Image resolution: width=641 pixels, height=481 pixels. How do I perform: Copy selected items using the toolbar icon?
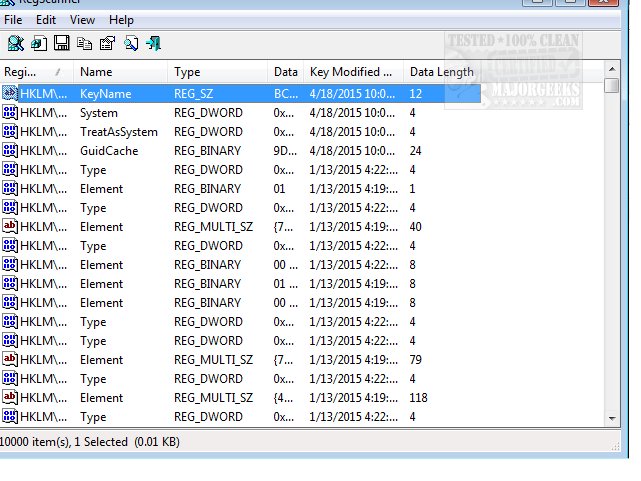click(85, 43)
